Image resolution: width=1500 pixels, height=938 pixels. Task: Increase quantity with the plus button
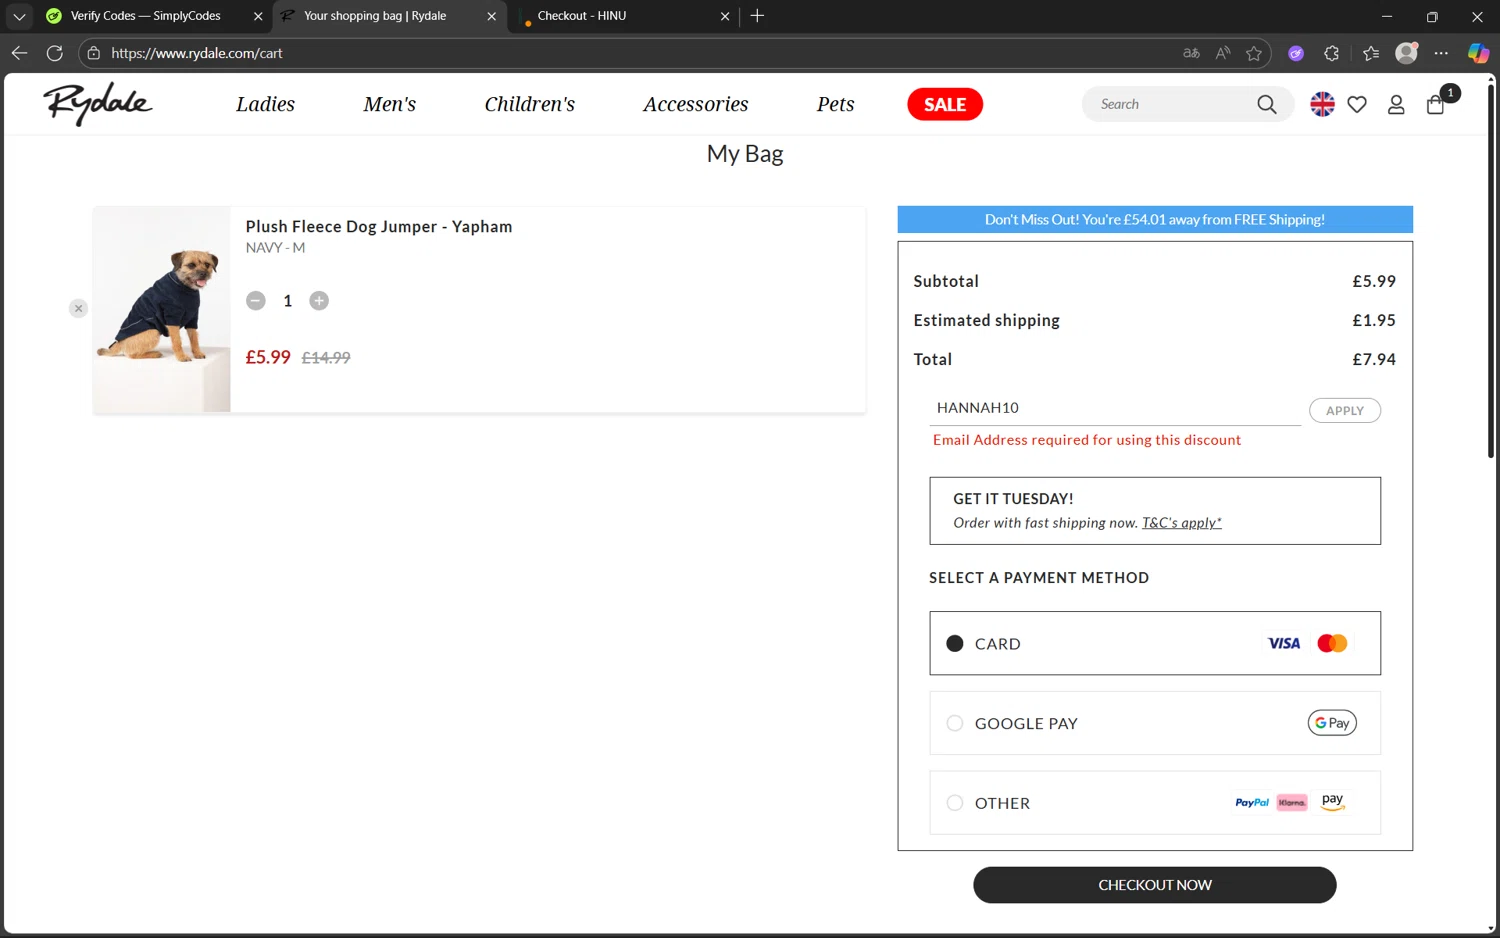(319, 300)
